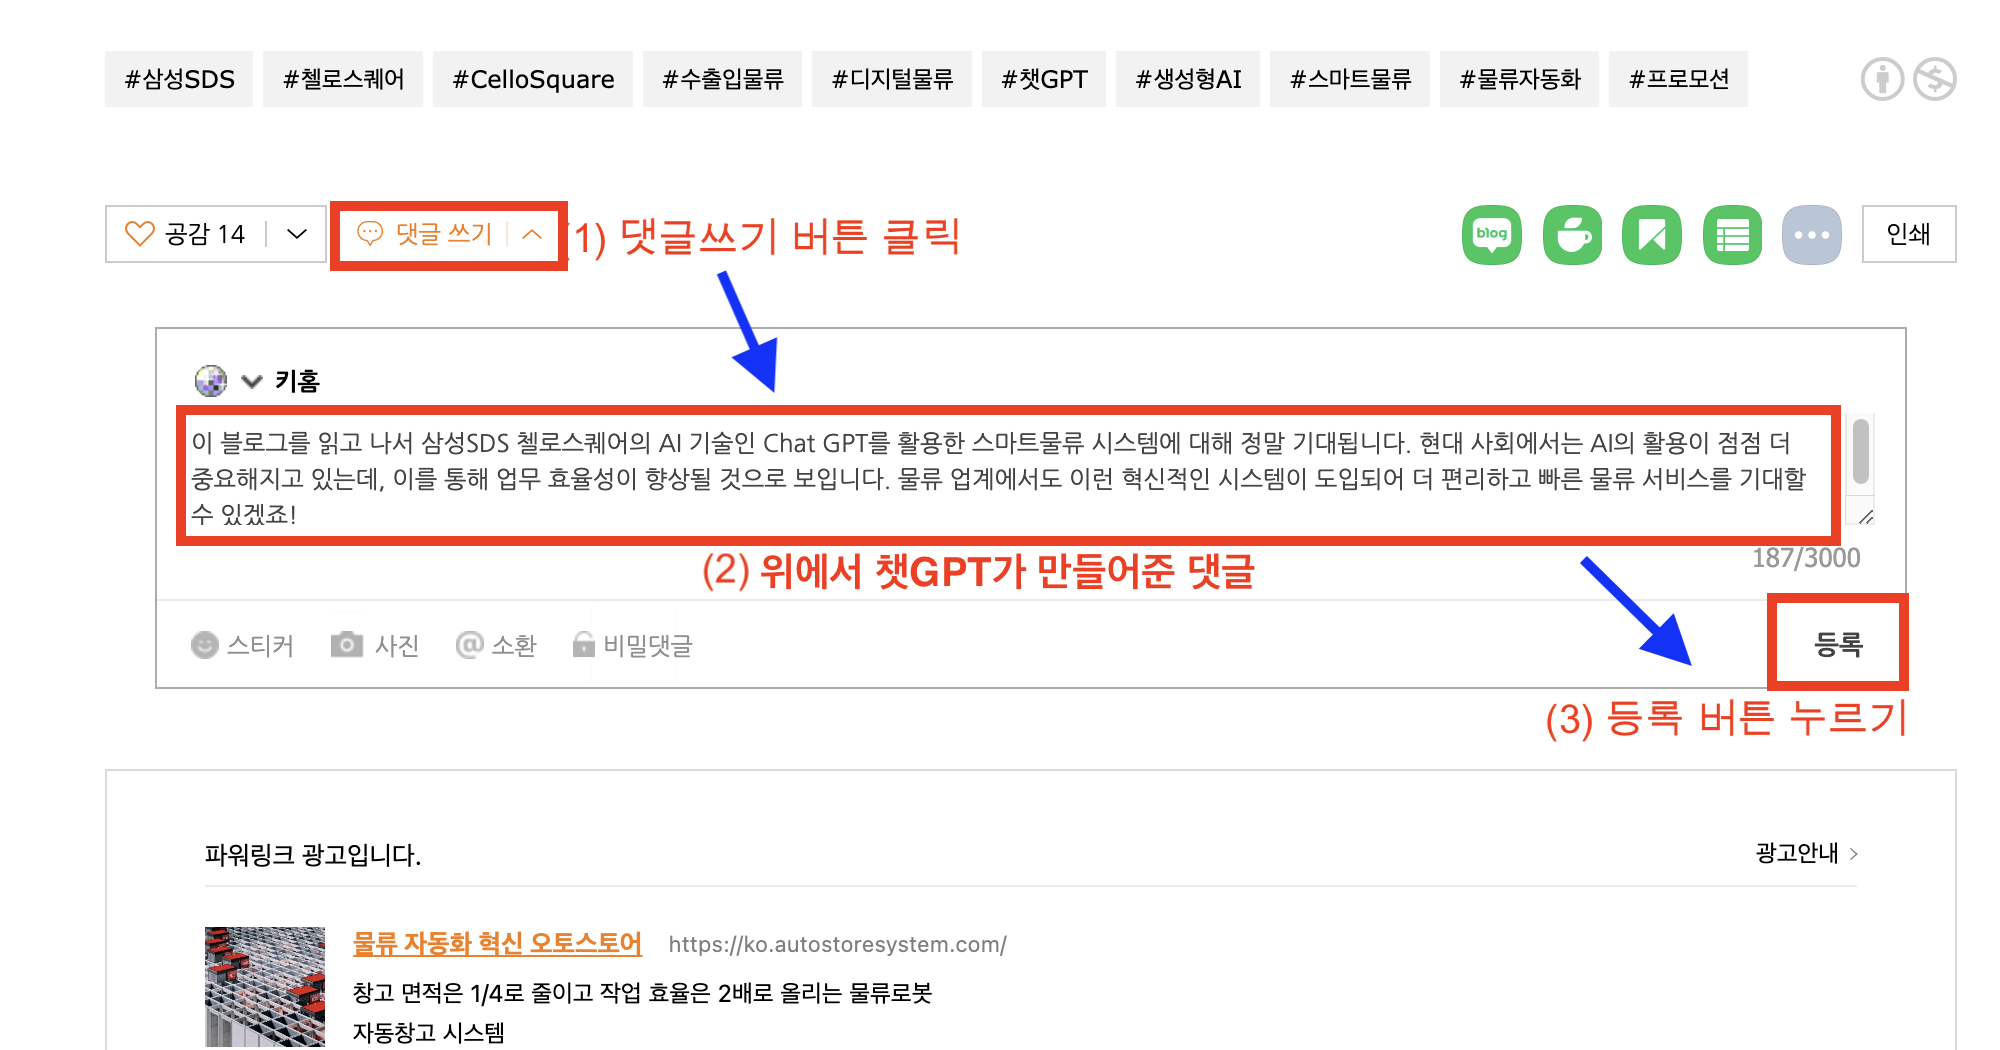Click the 187/3000 character count text
2000x1050 pixels.
click(x=1806, y=558)
